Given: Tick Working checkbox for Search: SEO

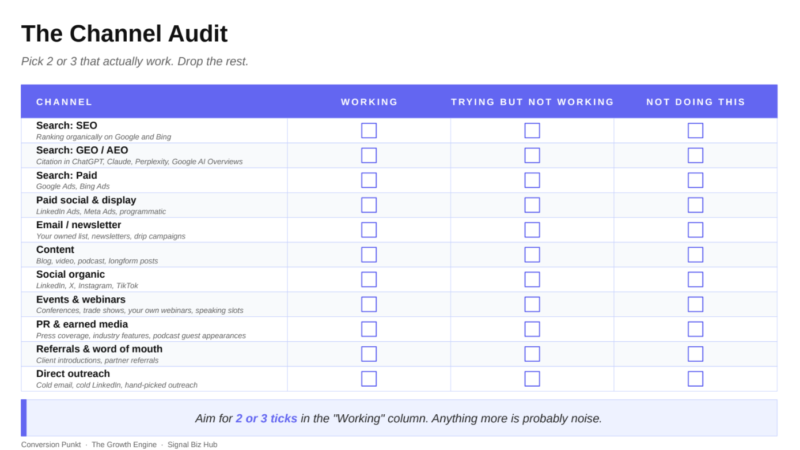Looking at the screenshot, I should click(369, 131).
